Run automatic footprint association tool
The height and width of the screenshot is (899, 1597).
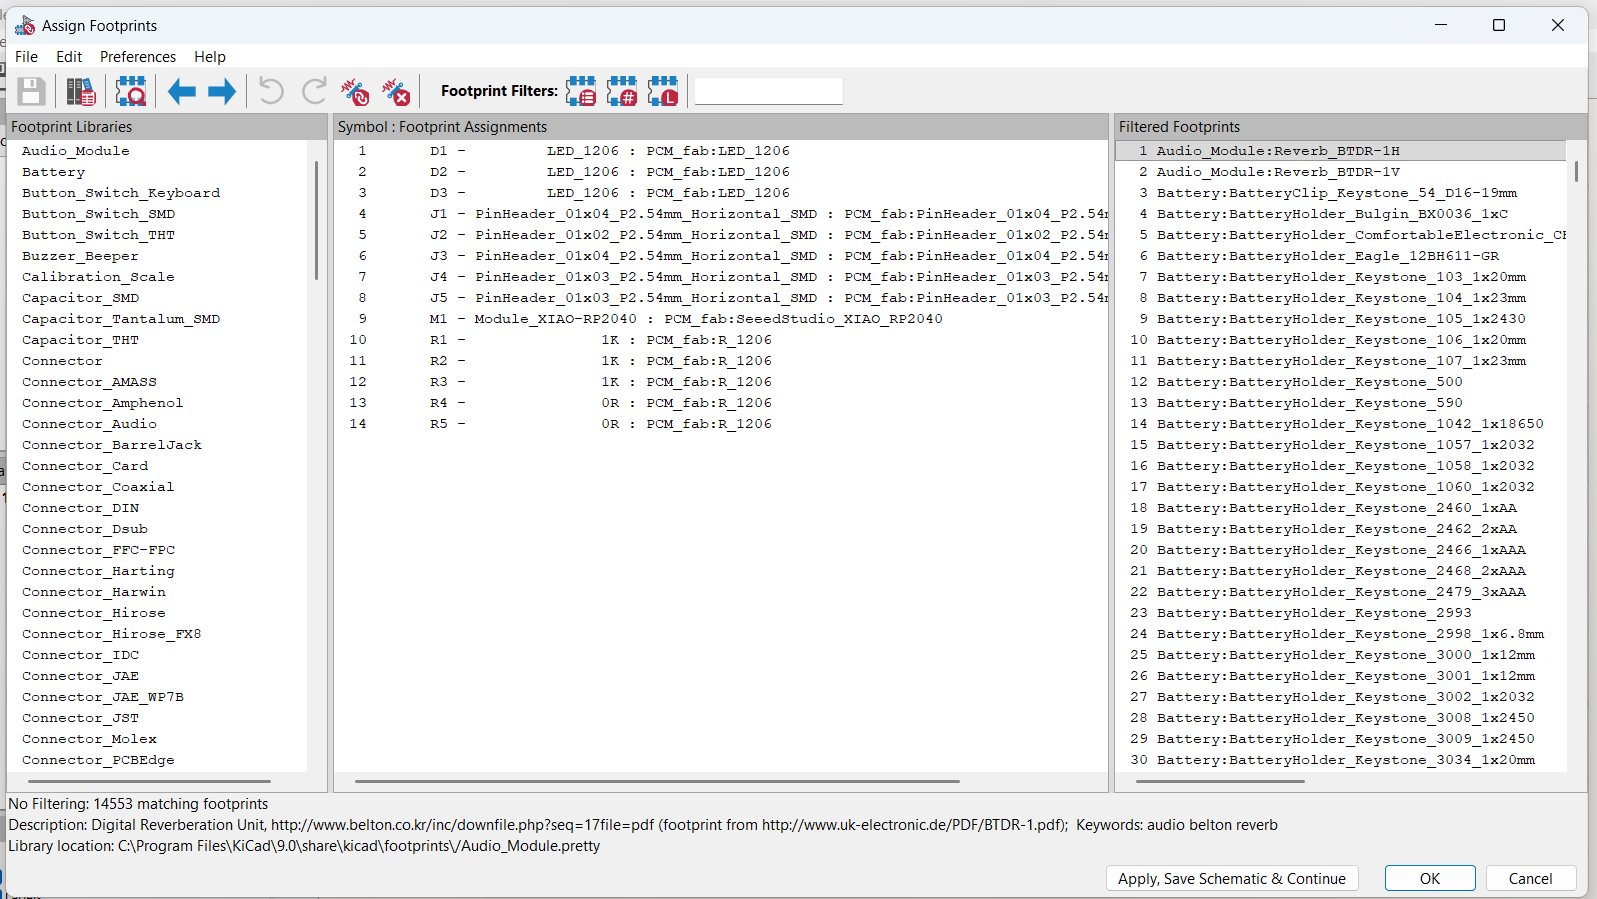355,91
